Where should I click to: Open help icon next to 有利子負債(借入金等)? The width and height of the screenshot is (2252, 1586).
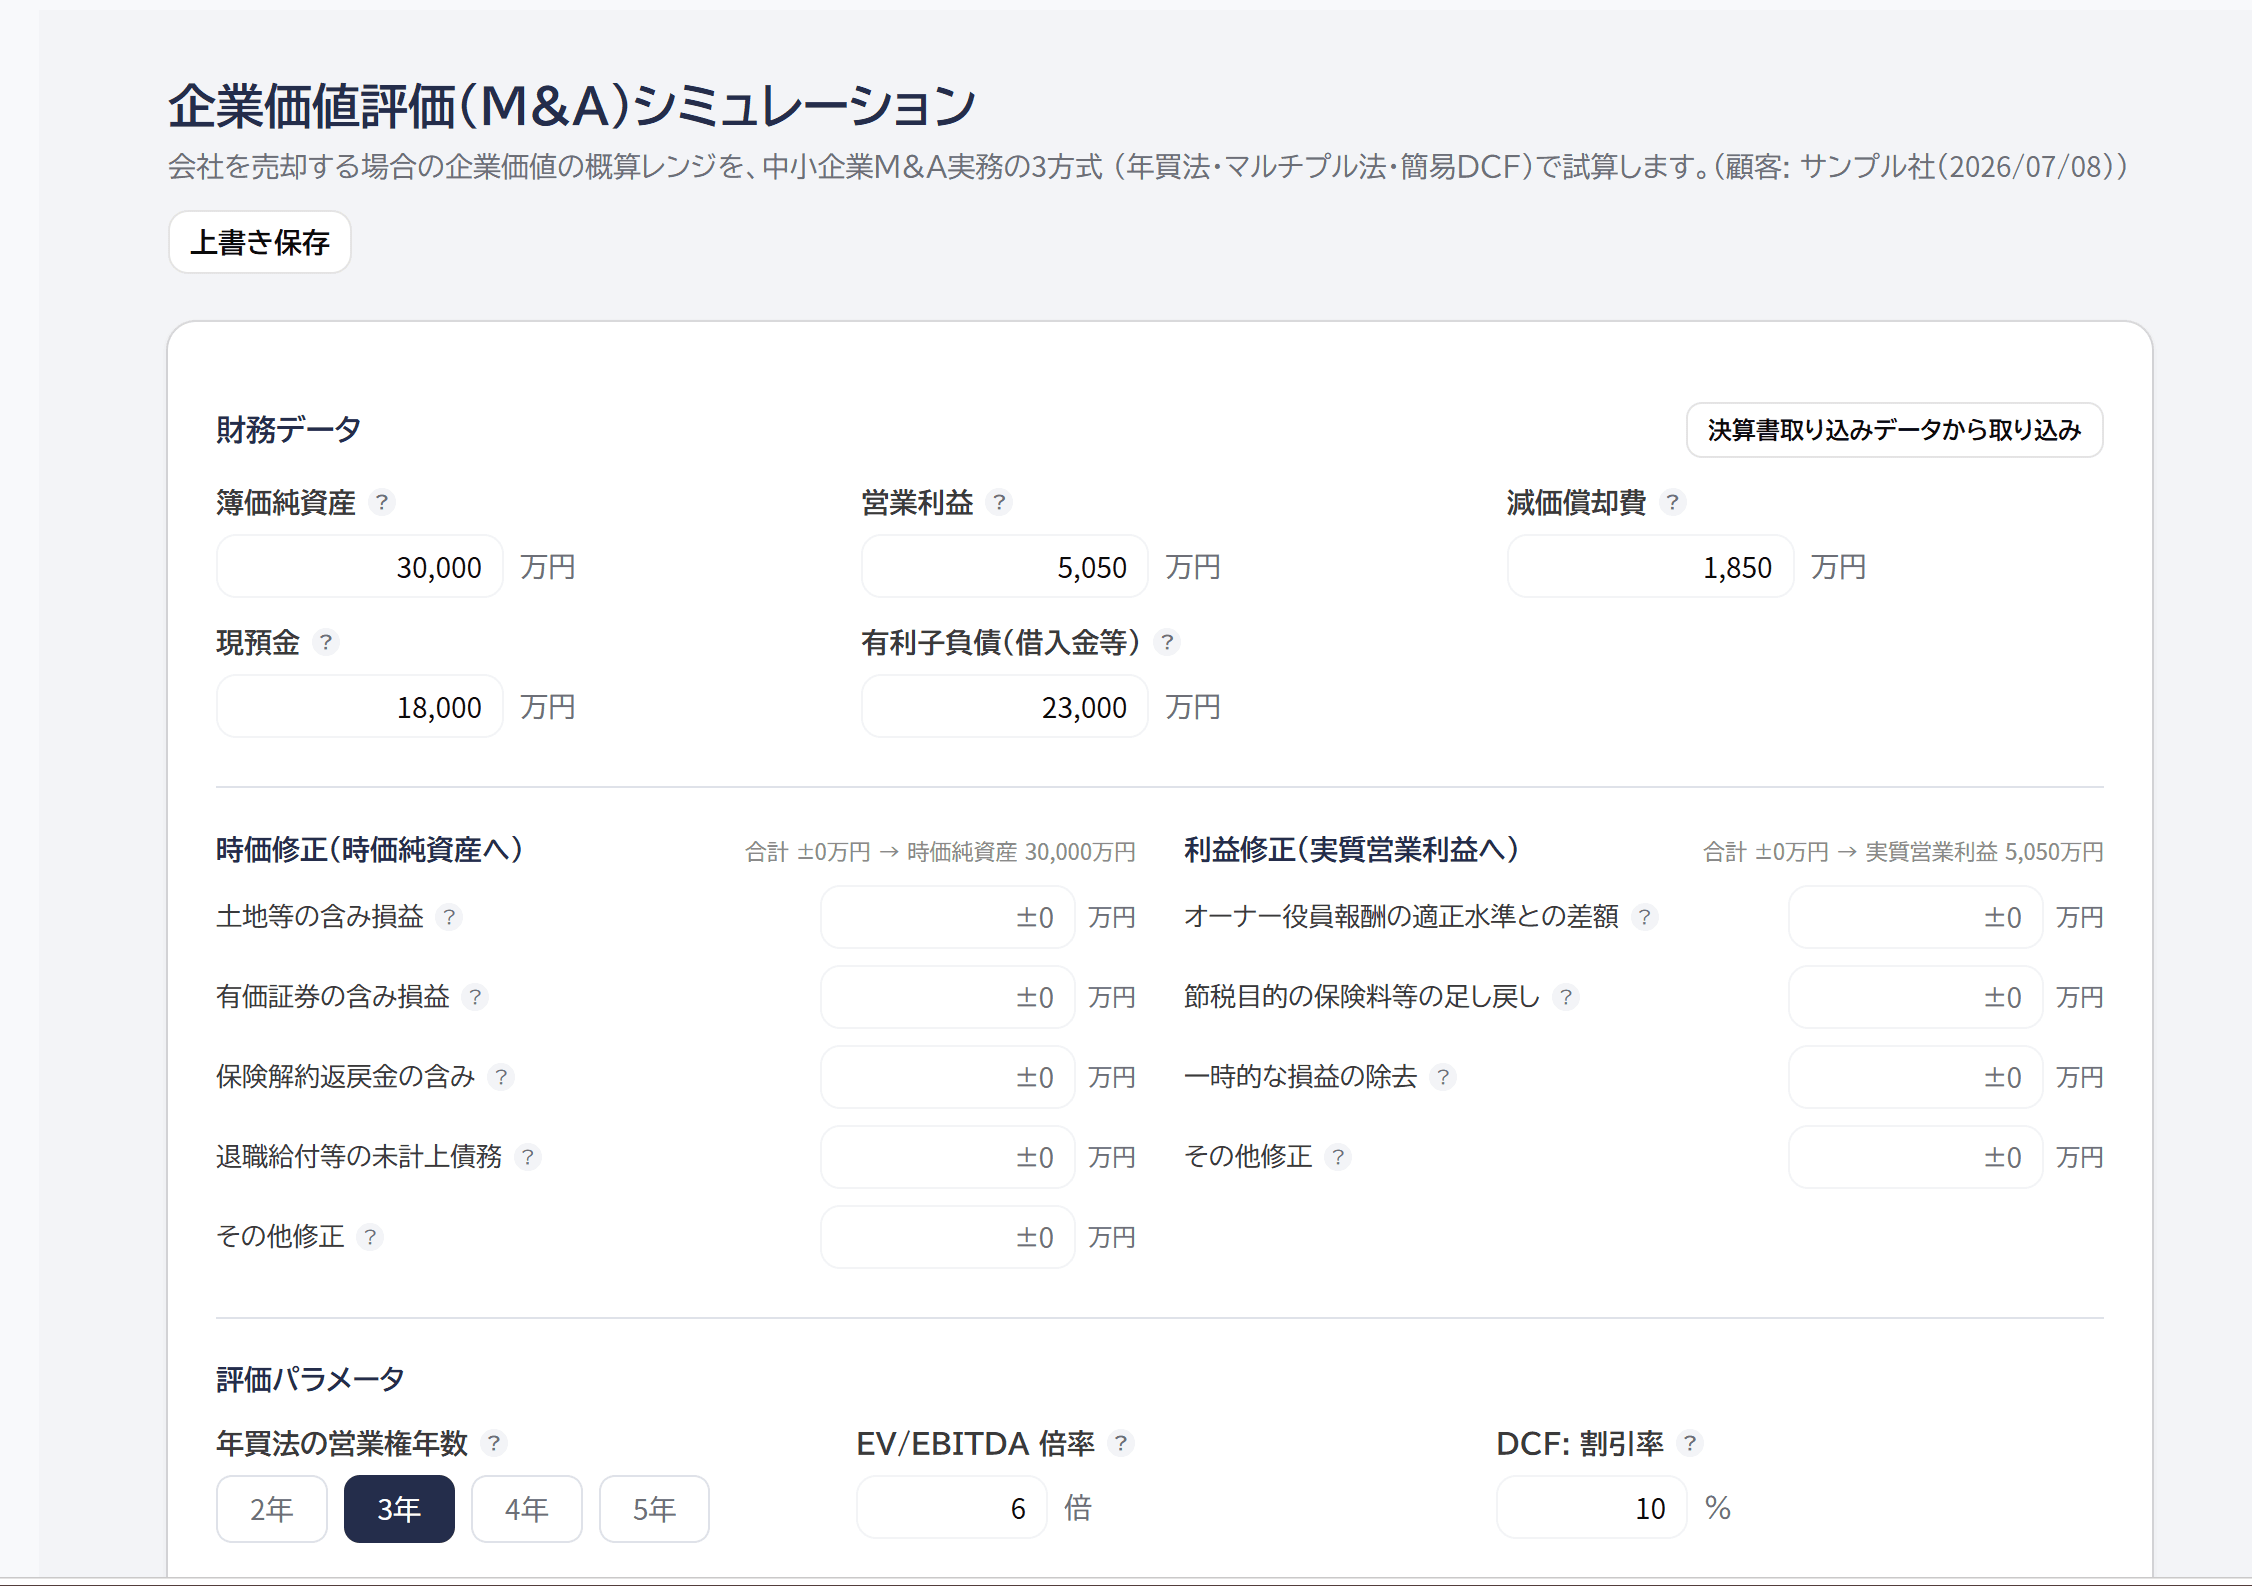click(x=1167, y=642)
